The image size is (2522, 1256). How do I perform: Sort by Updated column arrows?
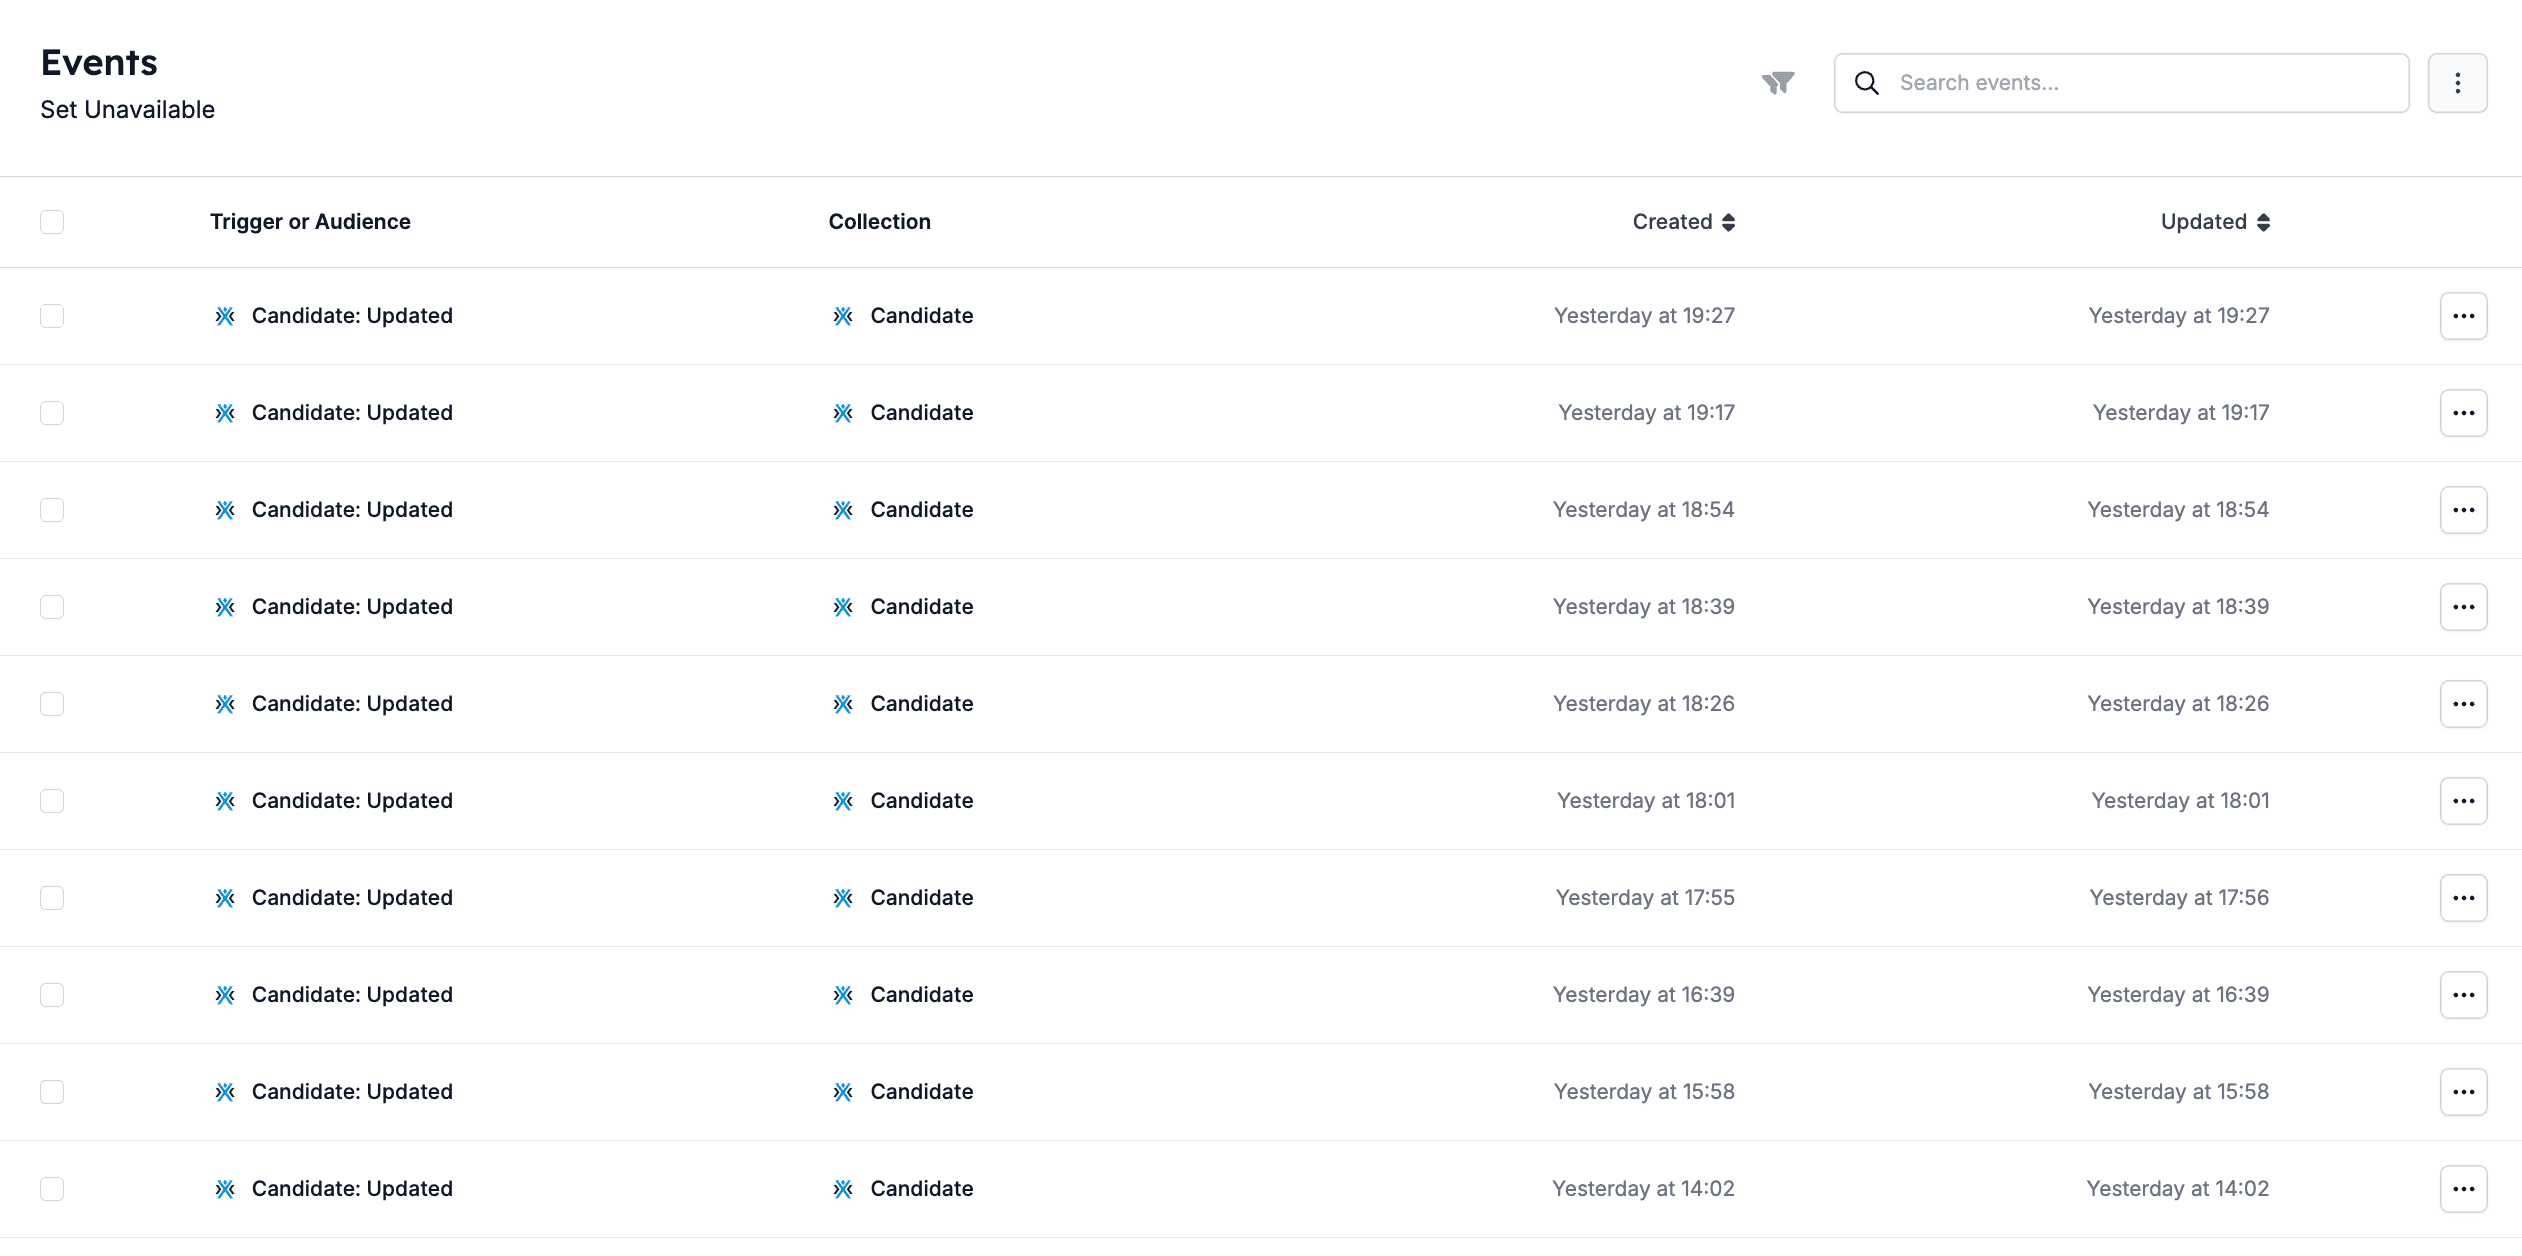[2263, 222]
